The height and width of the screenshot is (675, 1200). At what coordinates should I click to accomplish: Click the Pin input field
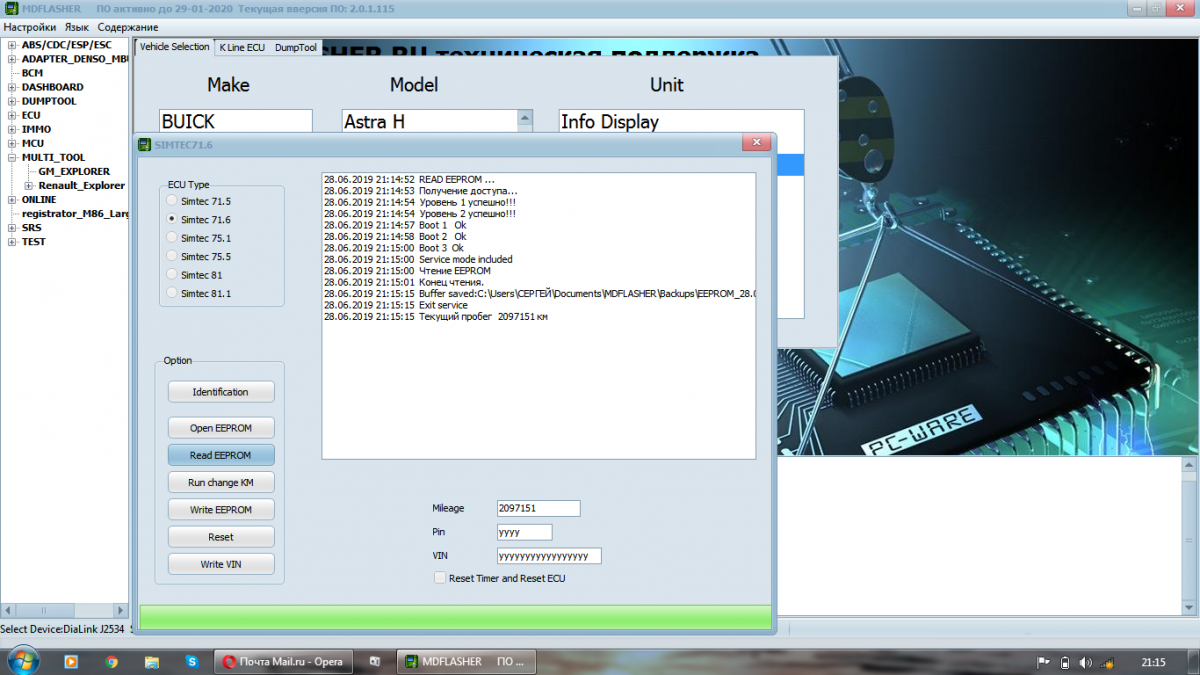tap(524, 532)
